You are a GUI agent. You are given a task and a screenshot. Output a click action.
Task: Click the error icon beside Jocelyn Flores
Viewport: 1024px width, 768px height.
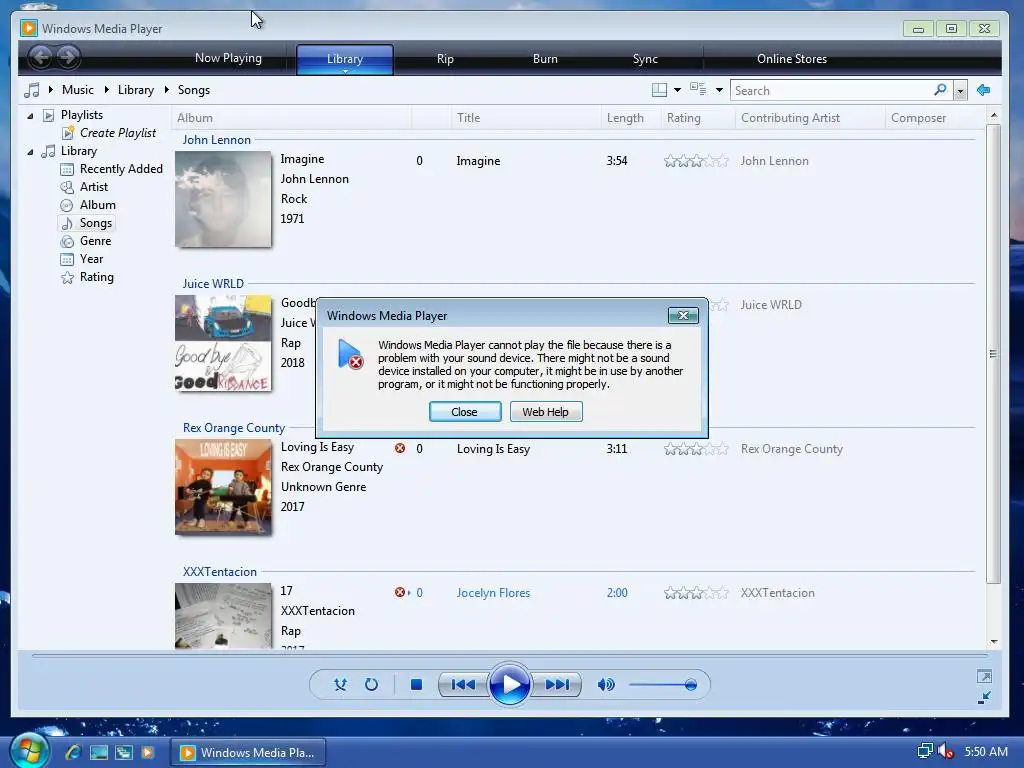tap(400, 592)
